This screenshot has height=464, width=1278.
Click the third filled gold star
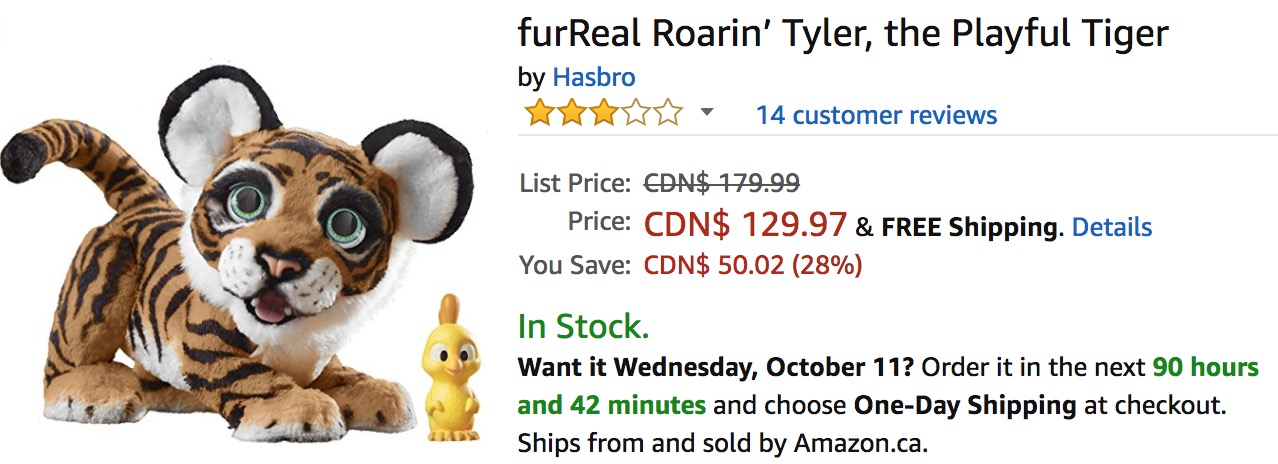pos(603,114)
